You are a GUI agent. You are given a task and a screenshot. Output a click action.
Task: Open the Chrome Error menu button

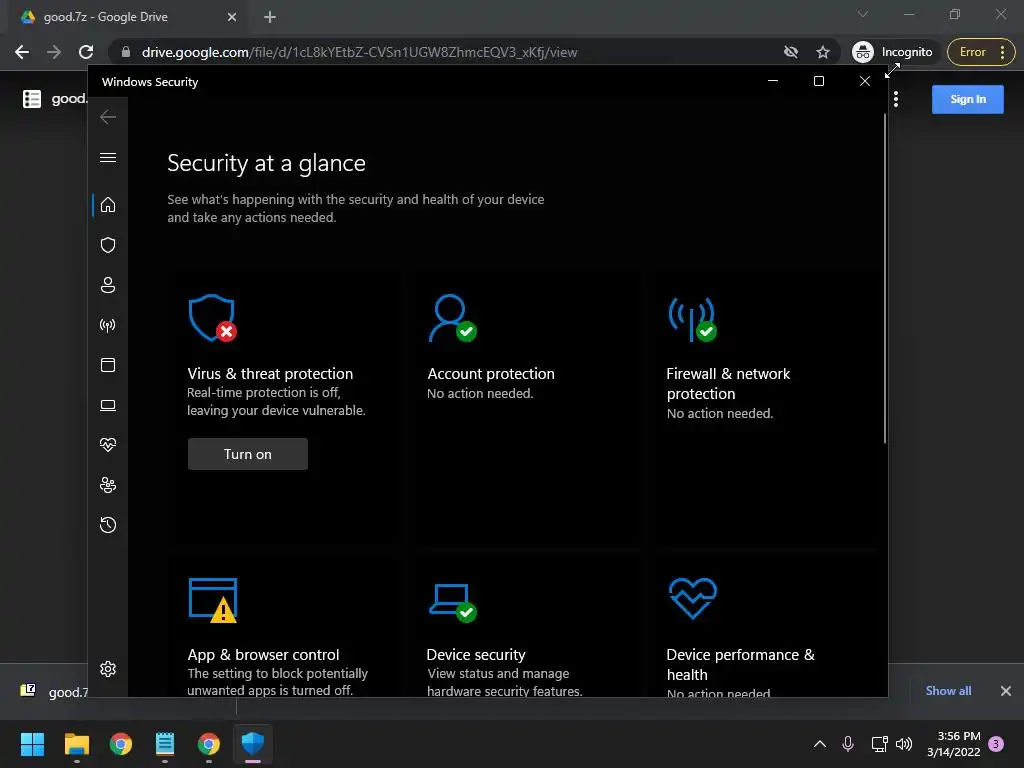click(x=981, y=52)
